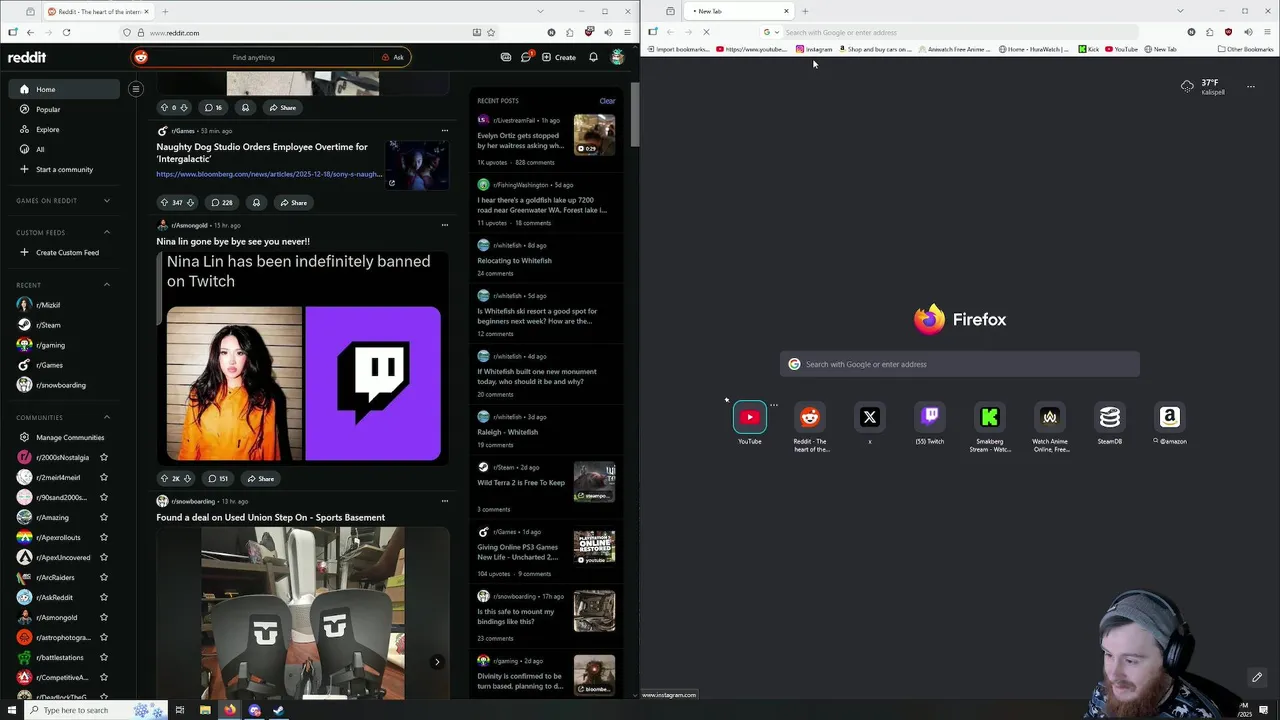This screenshot has width=1280, height=720.
Task: Click the Reddit advertise icon in header
Action: click(x=506, y=57)
